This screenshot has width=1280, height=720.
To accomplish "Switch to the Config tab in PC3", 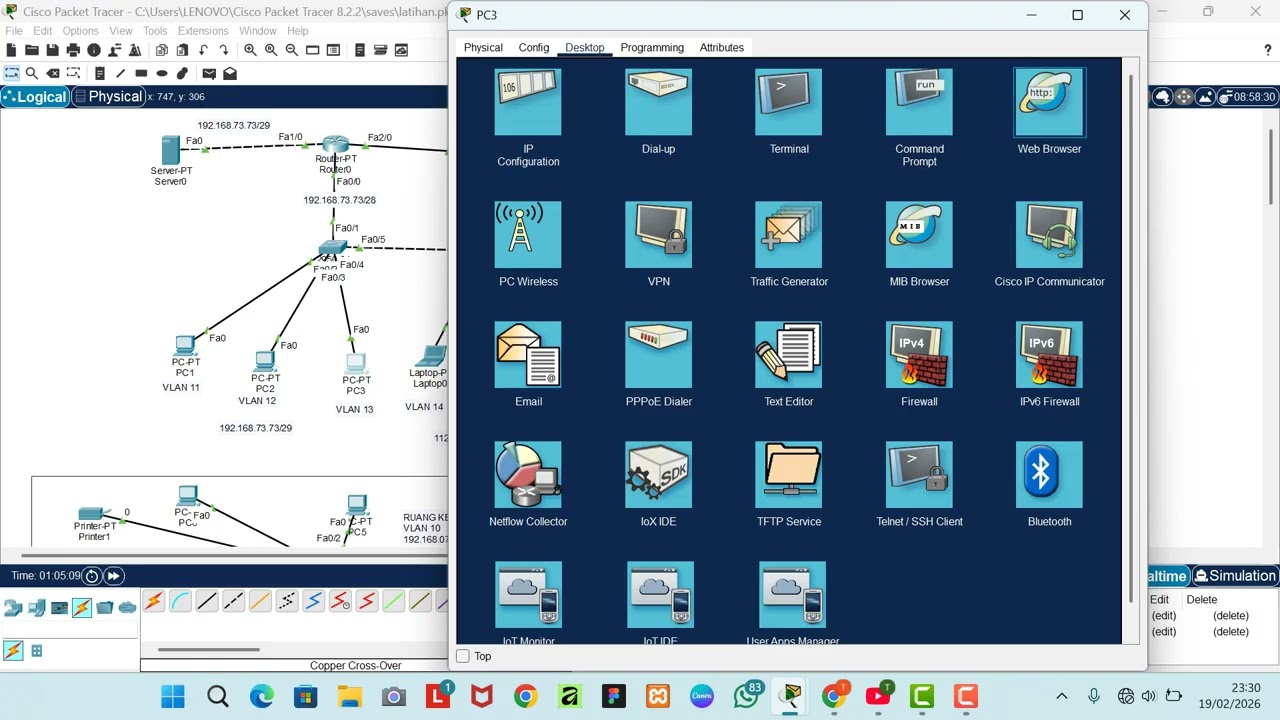I will click(x=534, y=47).
